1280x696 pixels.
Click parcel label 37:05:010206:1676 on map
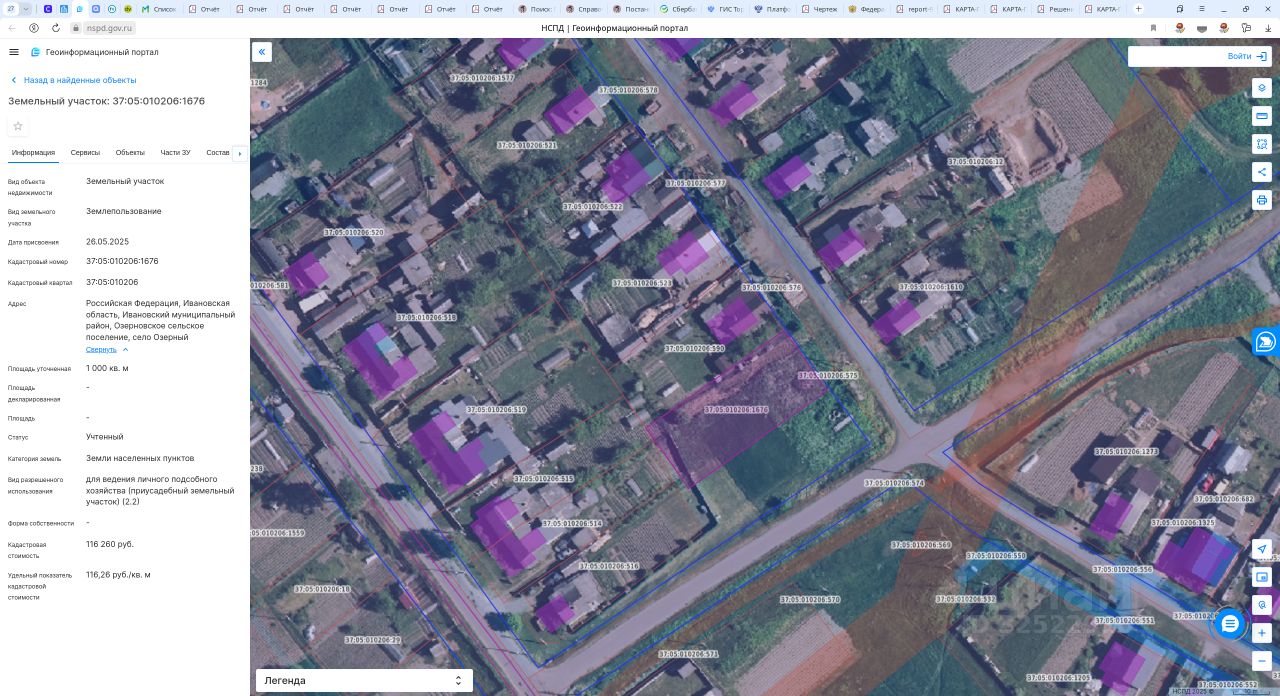click(x=736, y=410)
